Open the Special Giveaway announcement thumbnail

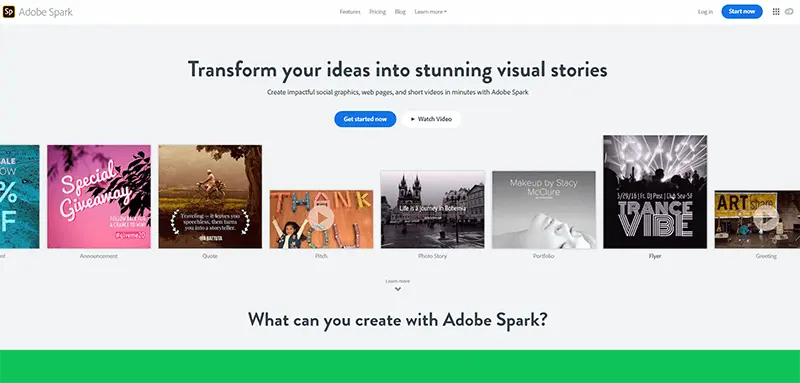click(99, 197)
